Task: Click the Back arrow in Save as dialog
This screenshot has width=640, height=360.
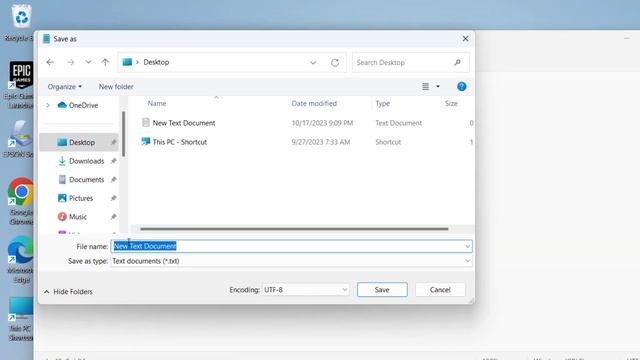Action: coord(50,62)
